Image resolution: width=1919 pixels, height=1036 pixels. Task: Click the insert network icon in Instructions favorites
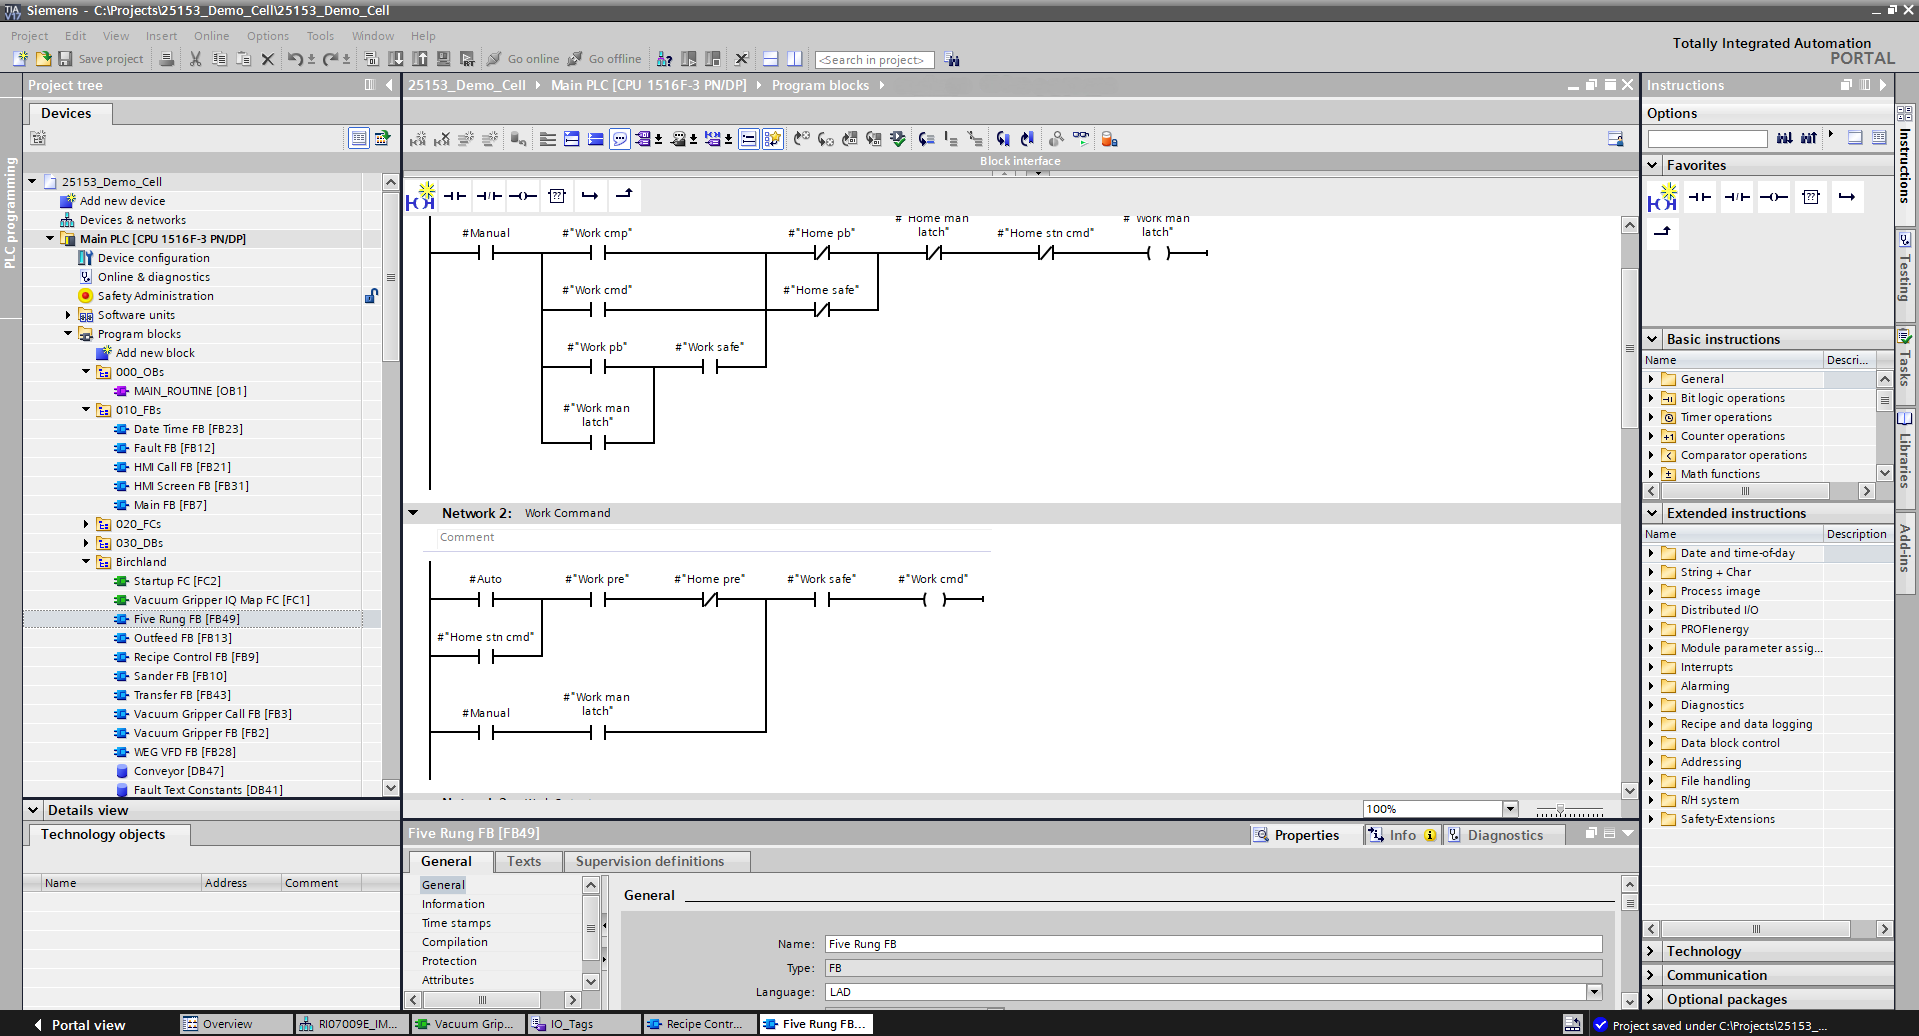tap(1662, 198)
